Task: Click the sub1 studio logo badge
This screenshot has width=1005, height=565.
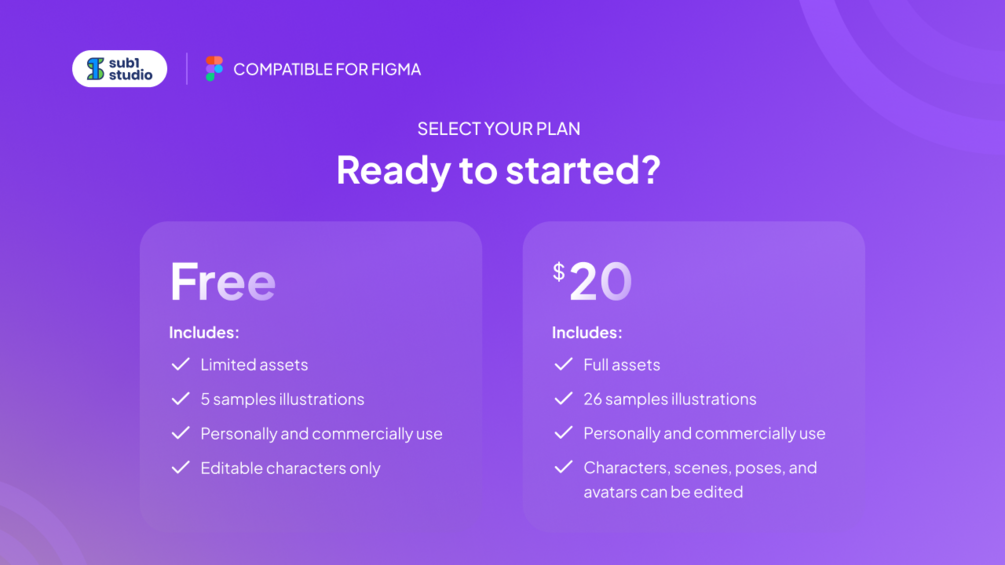Action: pos(120,69)
